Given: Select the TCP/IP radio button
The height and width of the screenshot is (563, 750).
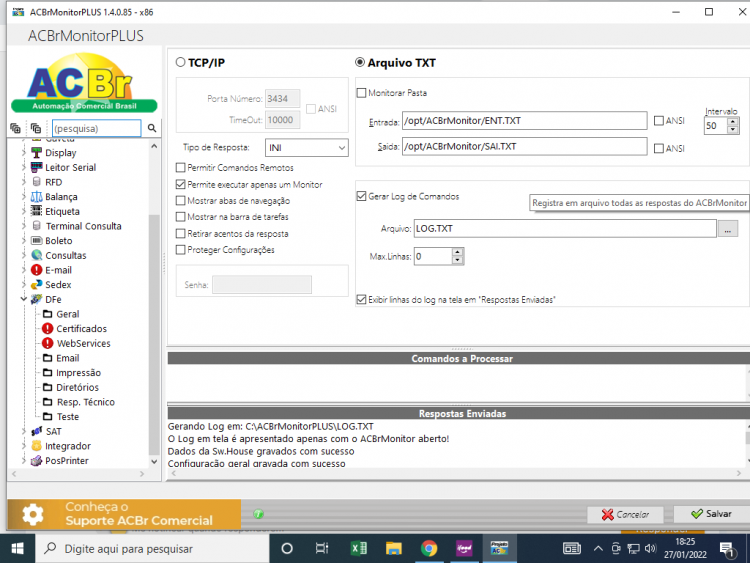Looking at the screenshot, I should click(x=180, y=62).
